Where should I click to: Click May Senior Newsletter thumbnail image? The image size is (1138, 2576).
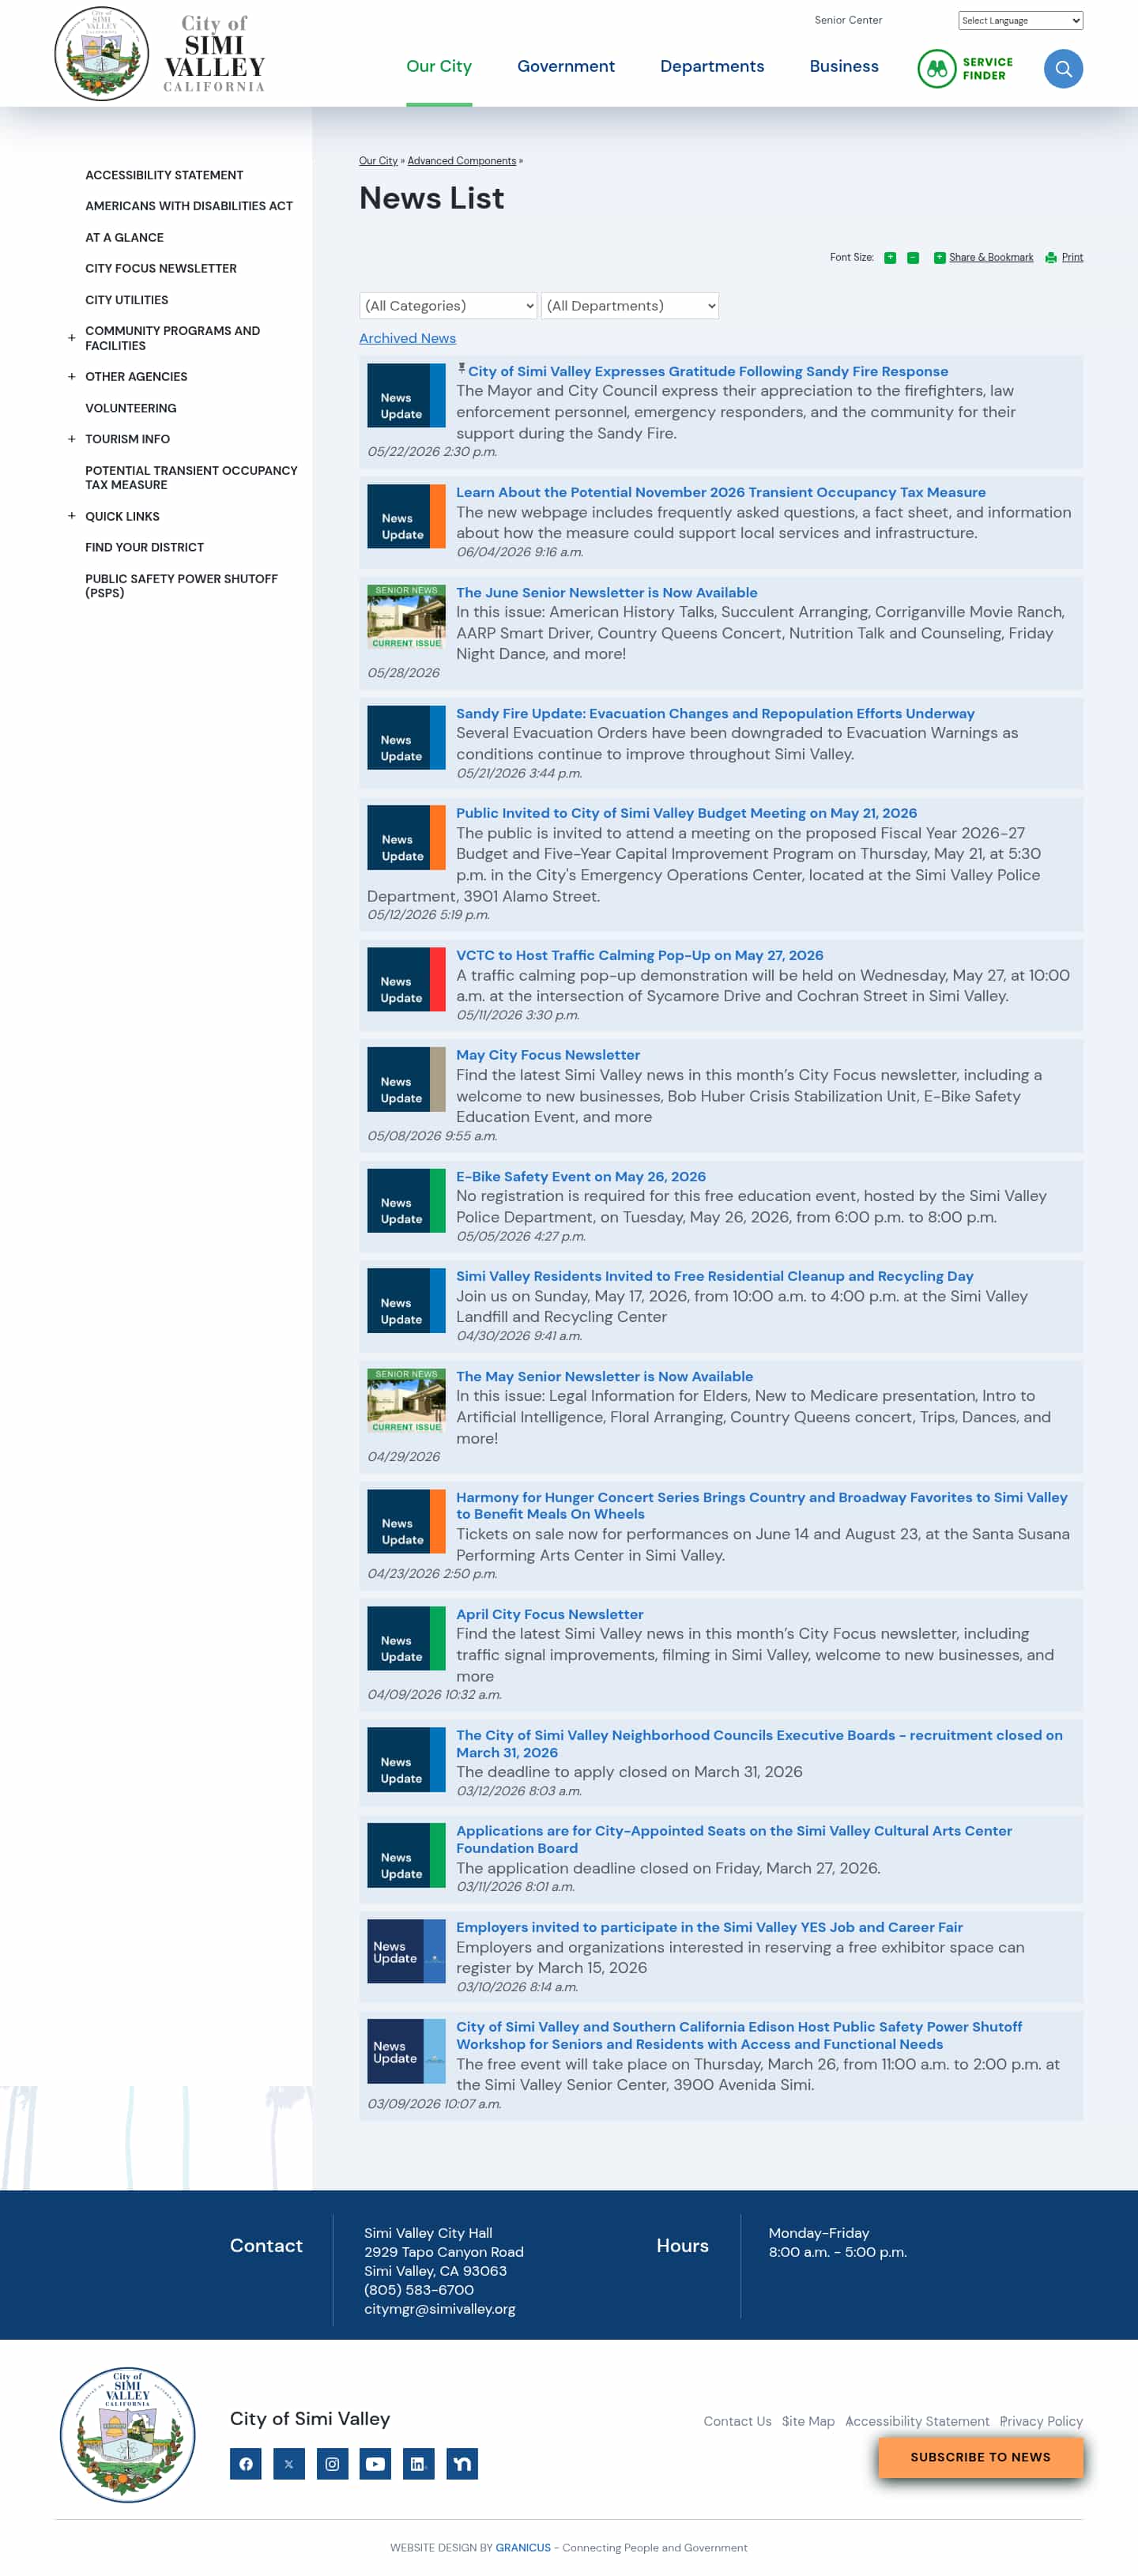406,1401
